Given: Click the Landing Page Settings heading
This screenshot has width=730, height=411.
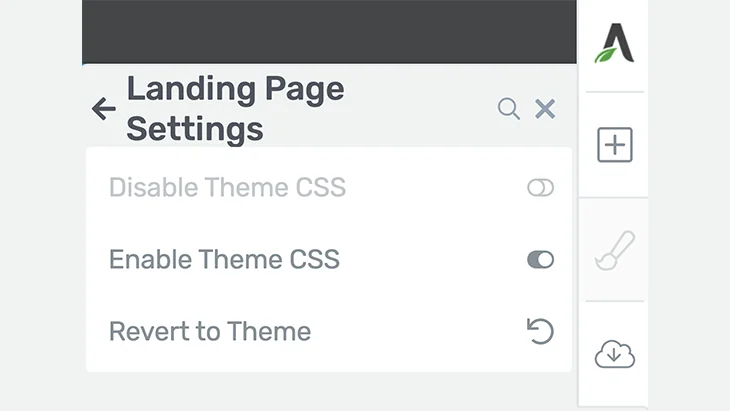Looking at the screenshot, I should (235, 108).
